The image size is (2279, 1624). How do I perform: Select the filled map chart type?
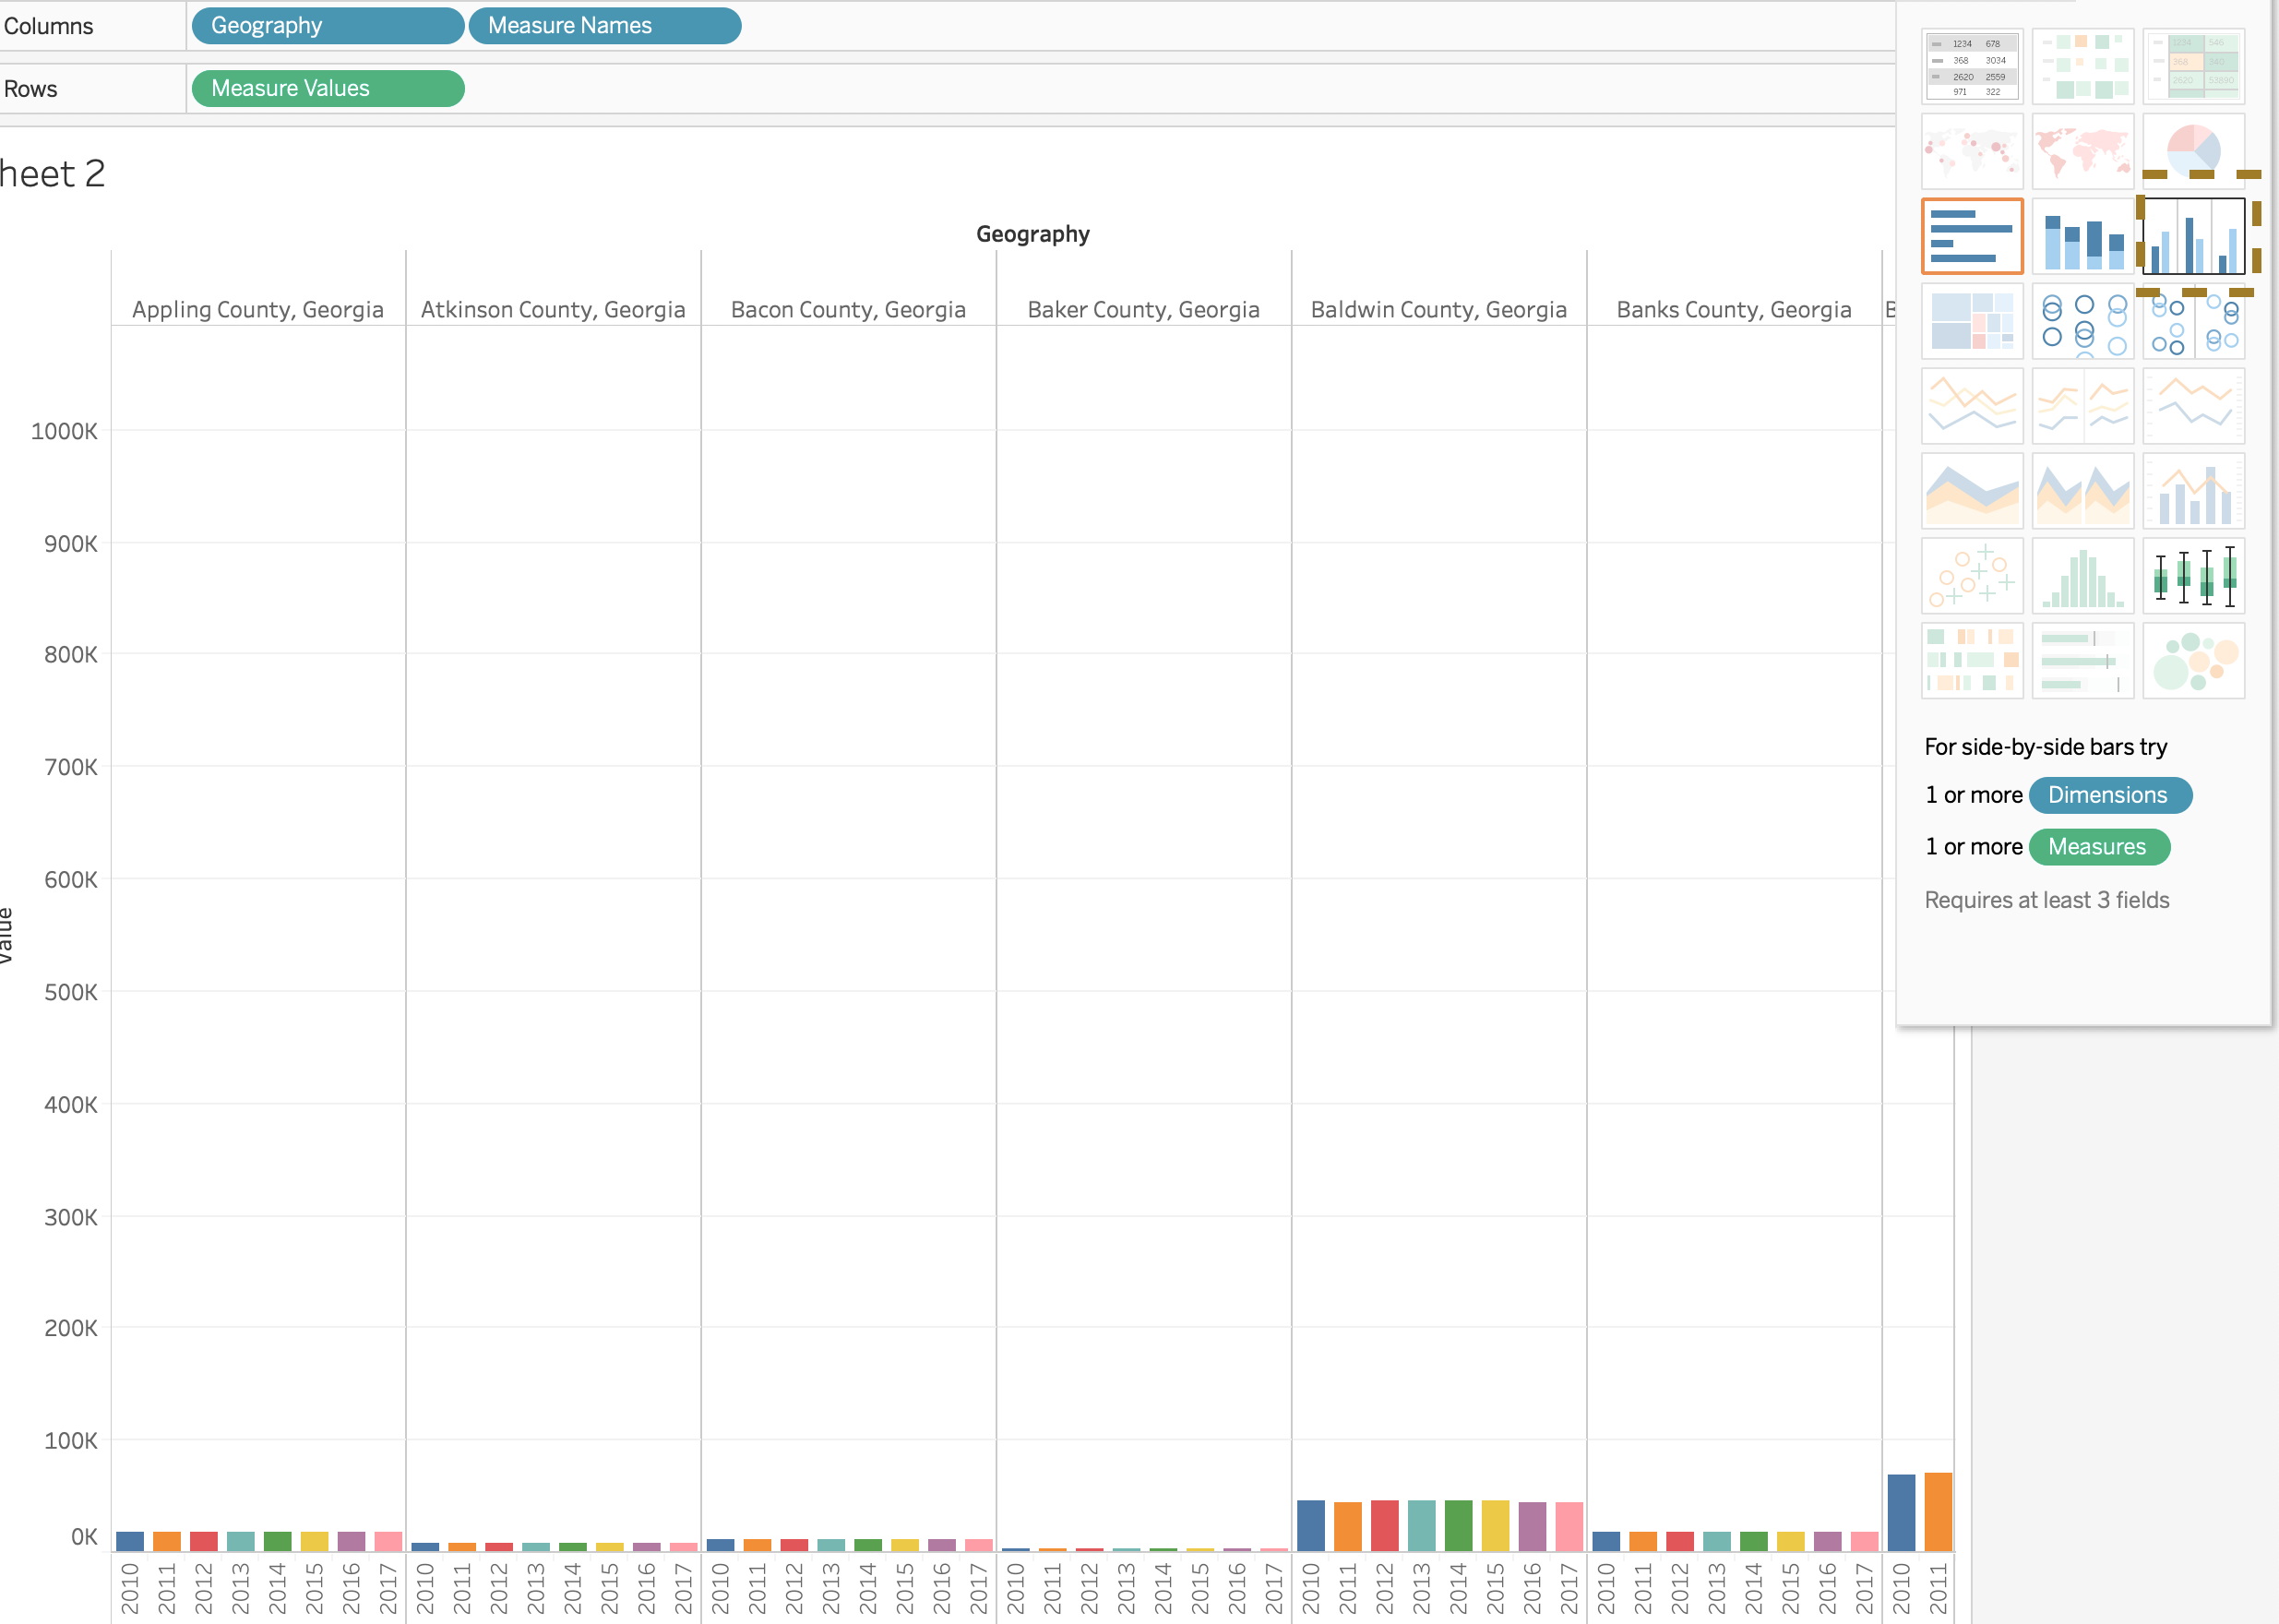[2083, 150]
